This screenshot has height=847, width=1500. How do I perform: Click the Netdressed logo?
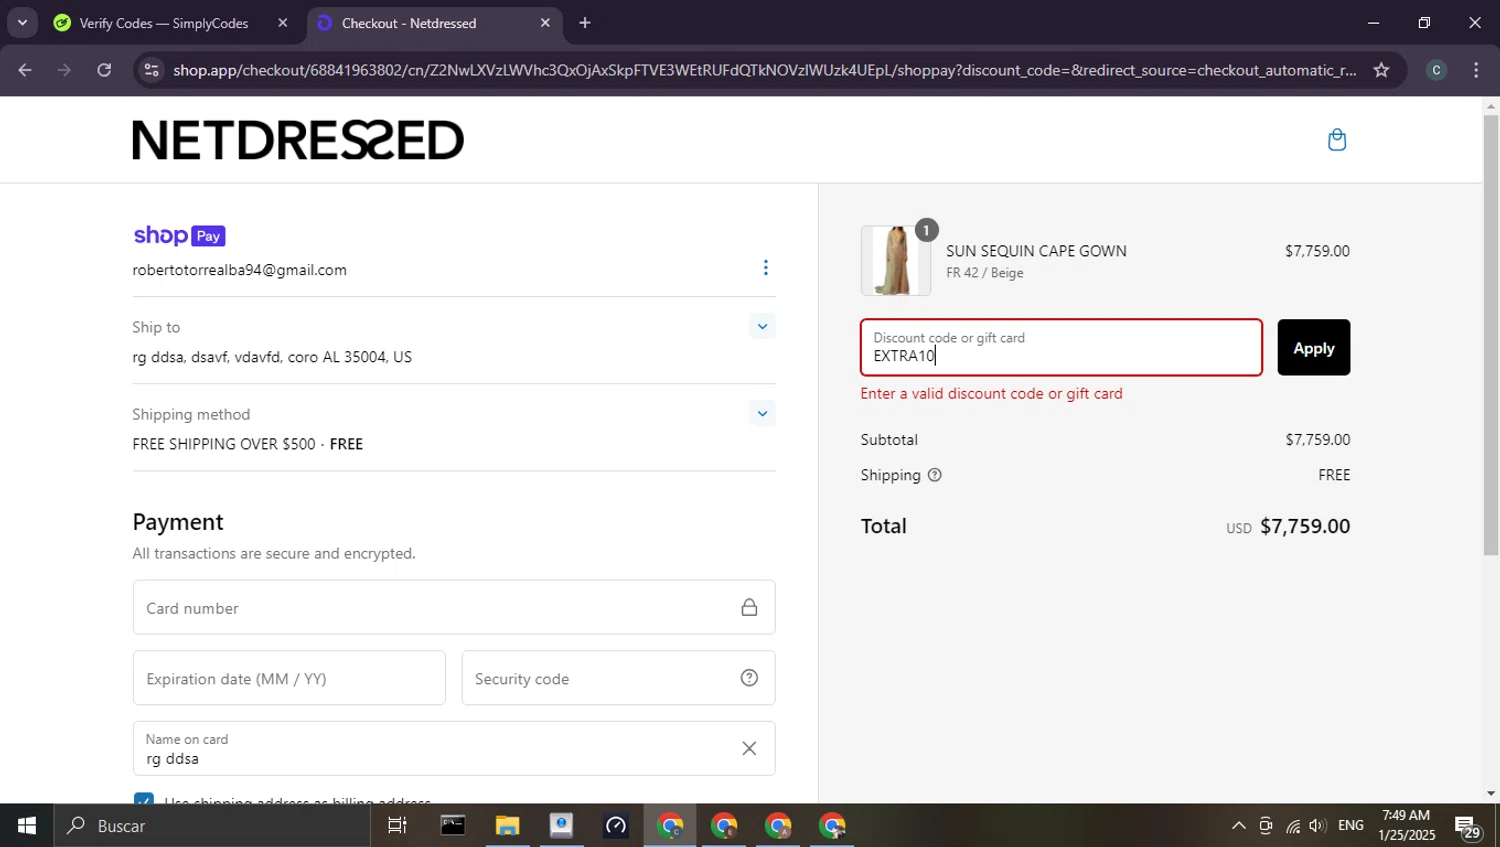(298, 140)
